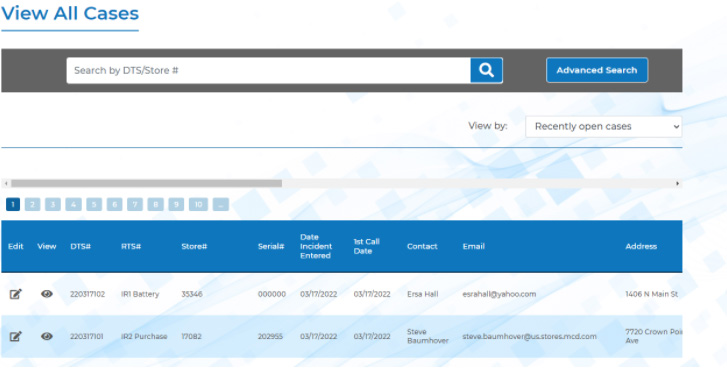Click the Date Incident Entered header
Screen dimensions: 727x380
click(316, 246)
